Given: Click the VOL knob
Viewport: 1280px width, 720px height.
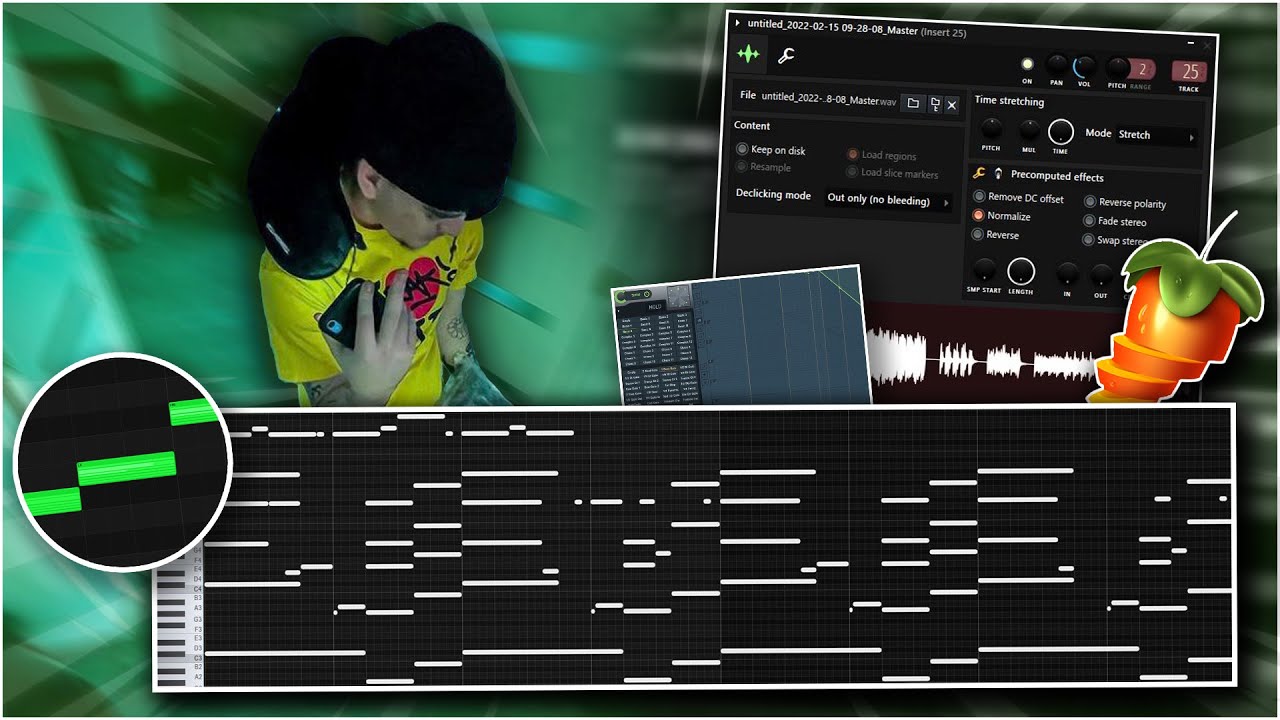Looking at the screenshot, I should point(1084,68).
